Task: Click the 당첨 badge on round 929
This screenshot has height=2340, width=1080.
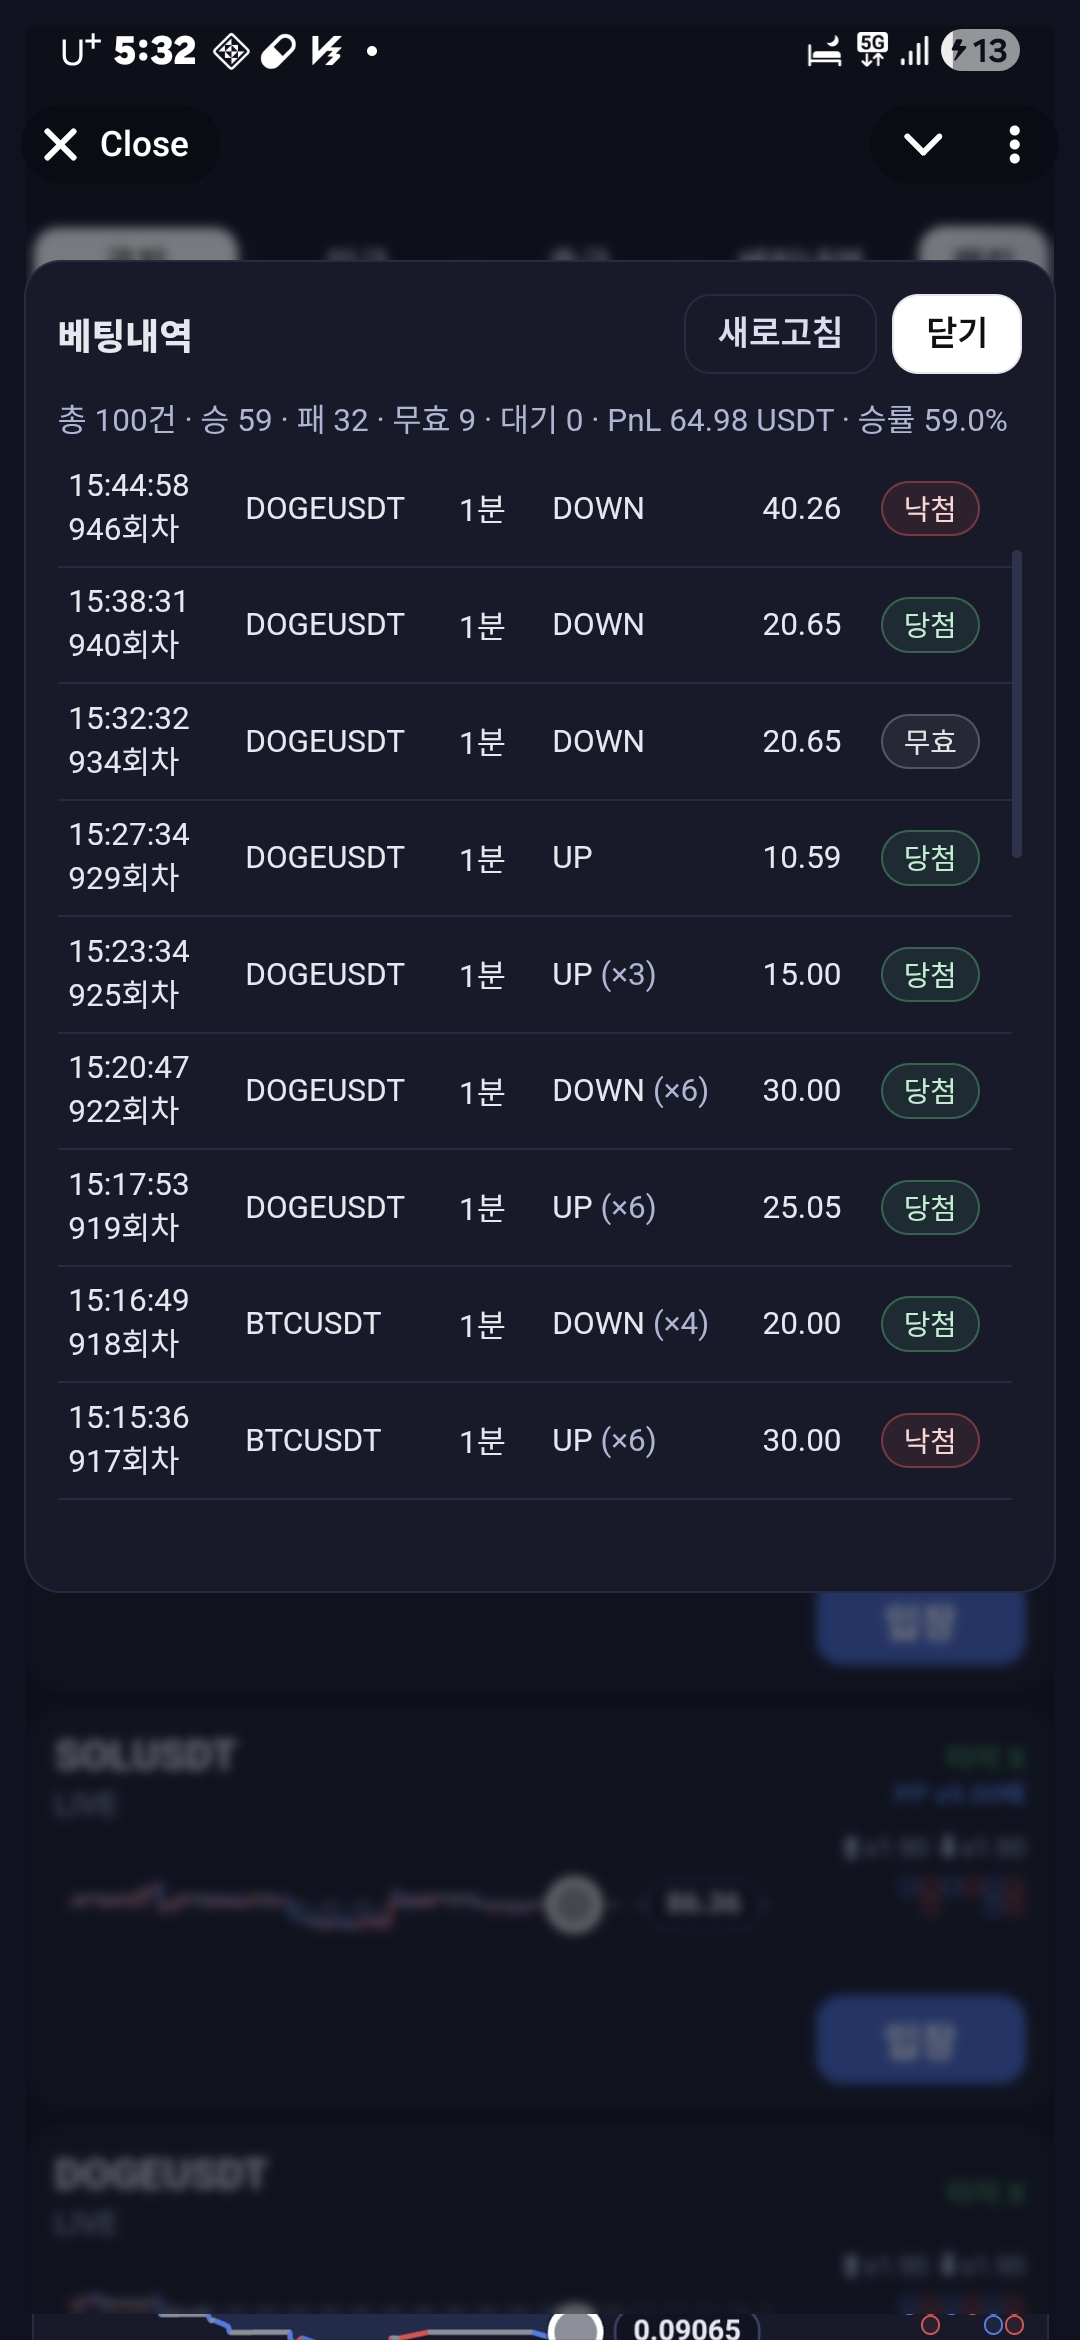Action: pyautogui.click(x=929, y=858)
